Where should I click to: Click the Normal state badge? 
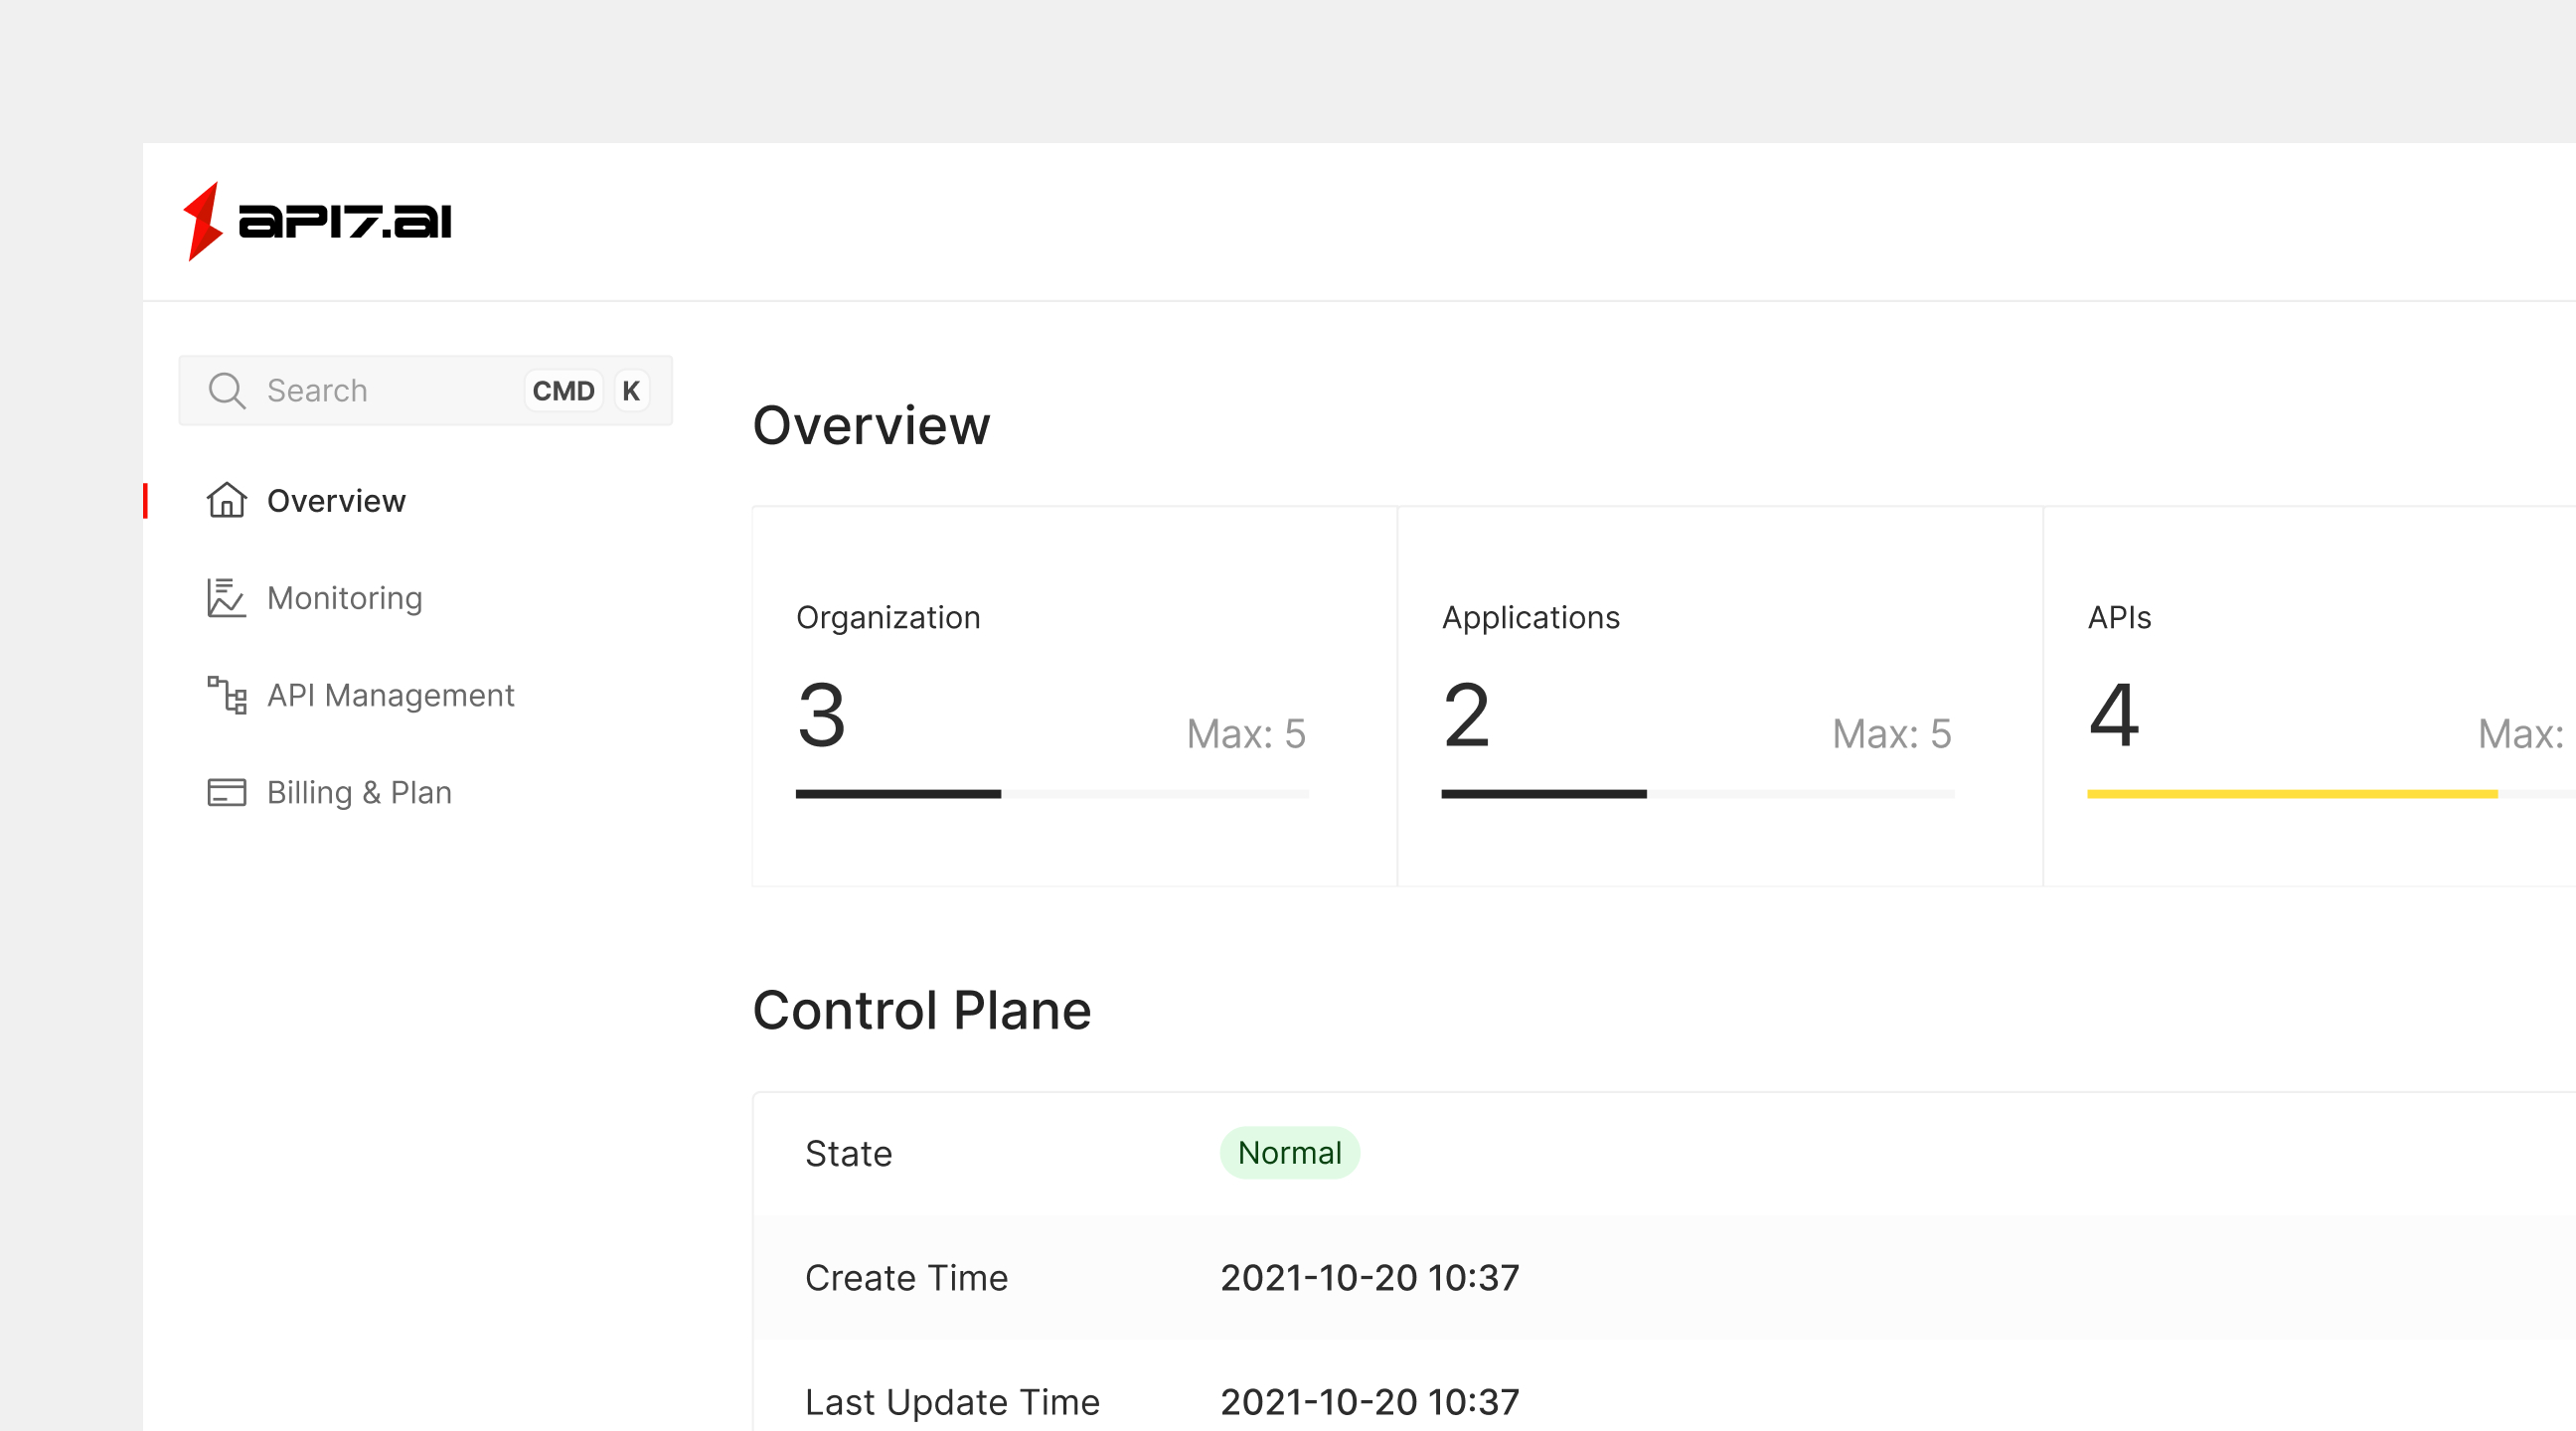pos(1289,1153)
